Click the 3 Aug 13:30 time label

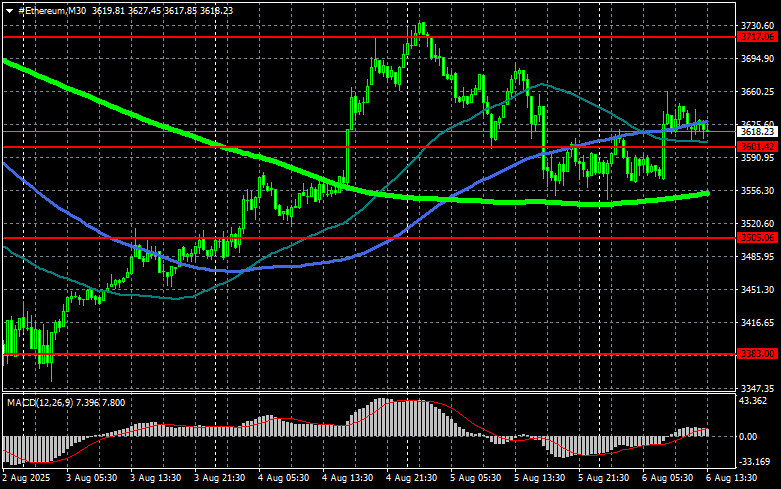point(155,478)
